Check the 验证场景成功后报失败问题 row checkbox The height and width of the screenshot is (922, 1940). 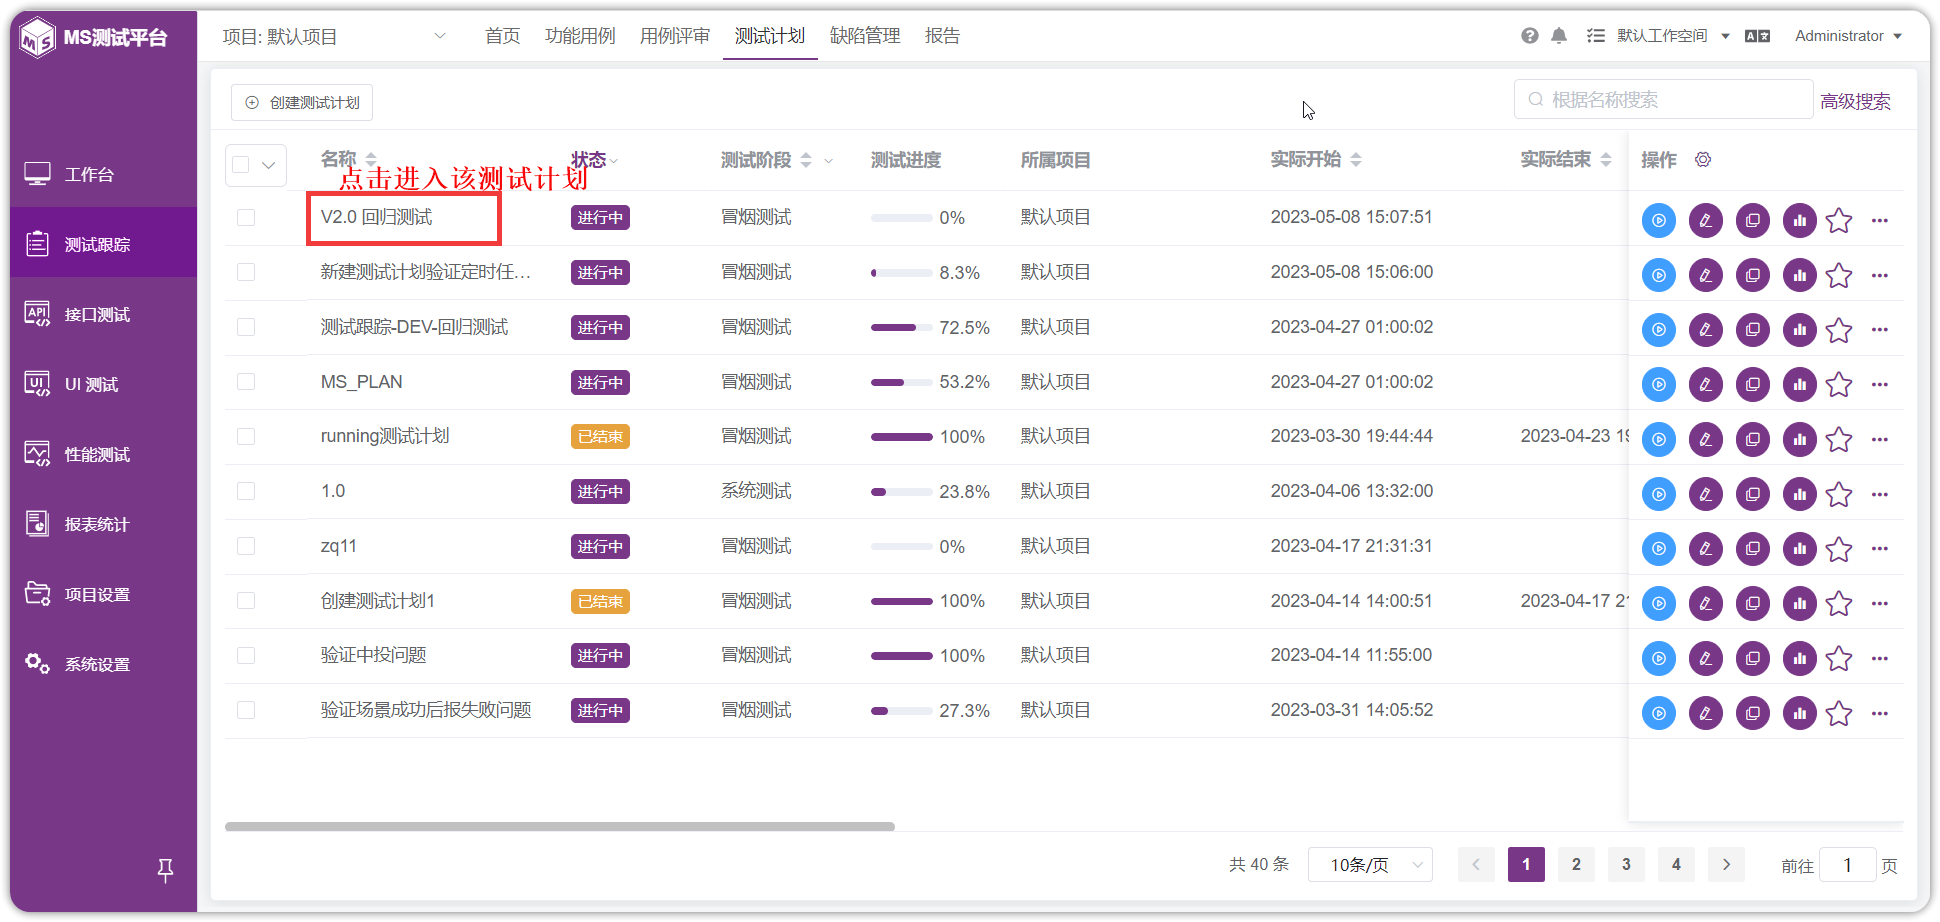(246, 710)
